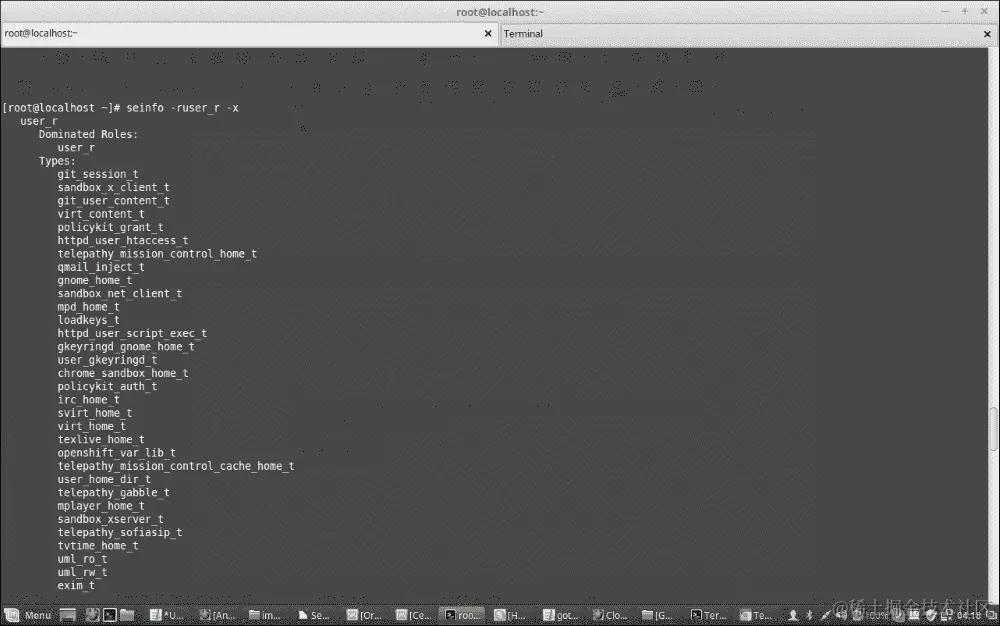Click the 'policykit_auth_t' line

[x=107, y=386]
